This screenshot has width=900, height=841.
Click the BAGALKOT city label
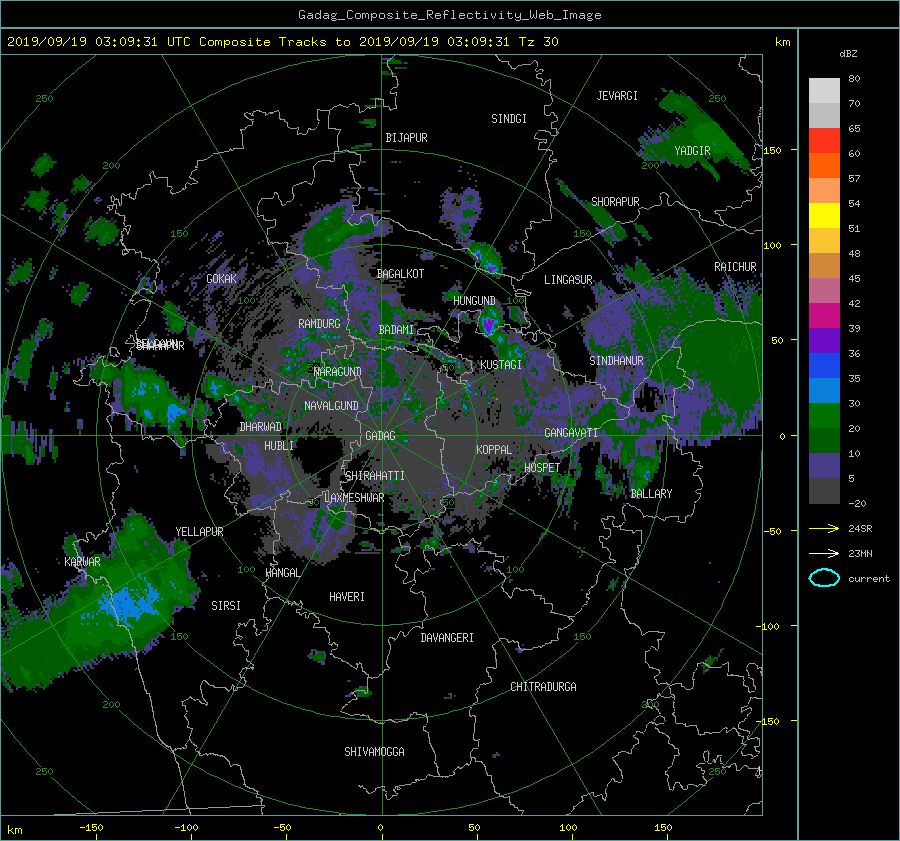[x=400, y=274]
